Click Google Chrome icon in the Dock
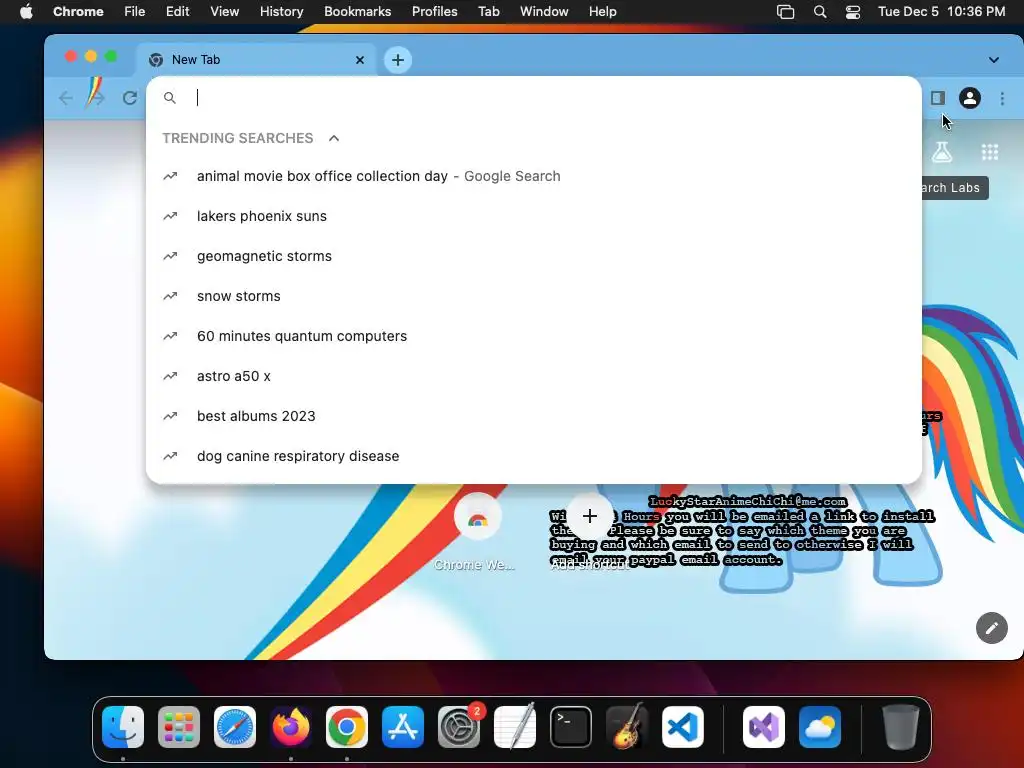This screenshot has width=1024, height=768. point(347,727)
